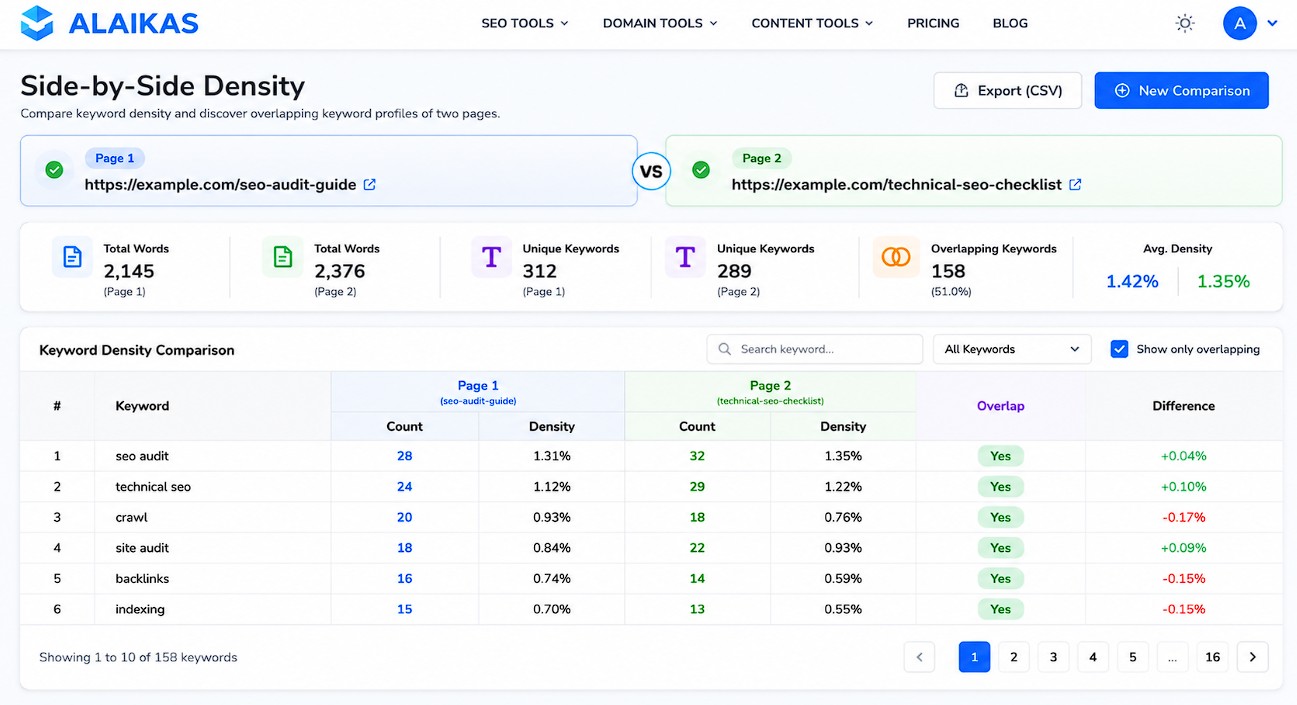Image resolution: width=1297 pixels, height=705 pixels.
Task: Expand the Content Tools menu
Action: (x=812, y=23)
